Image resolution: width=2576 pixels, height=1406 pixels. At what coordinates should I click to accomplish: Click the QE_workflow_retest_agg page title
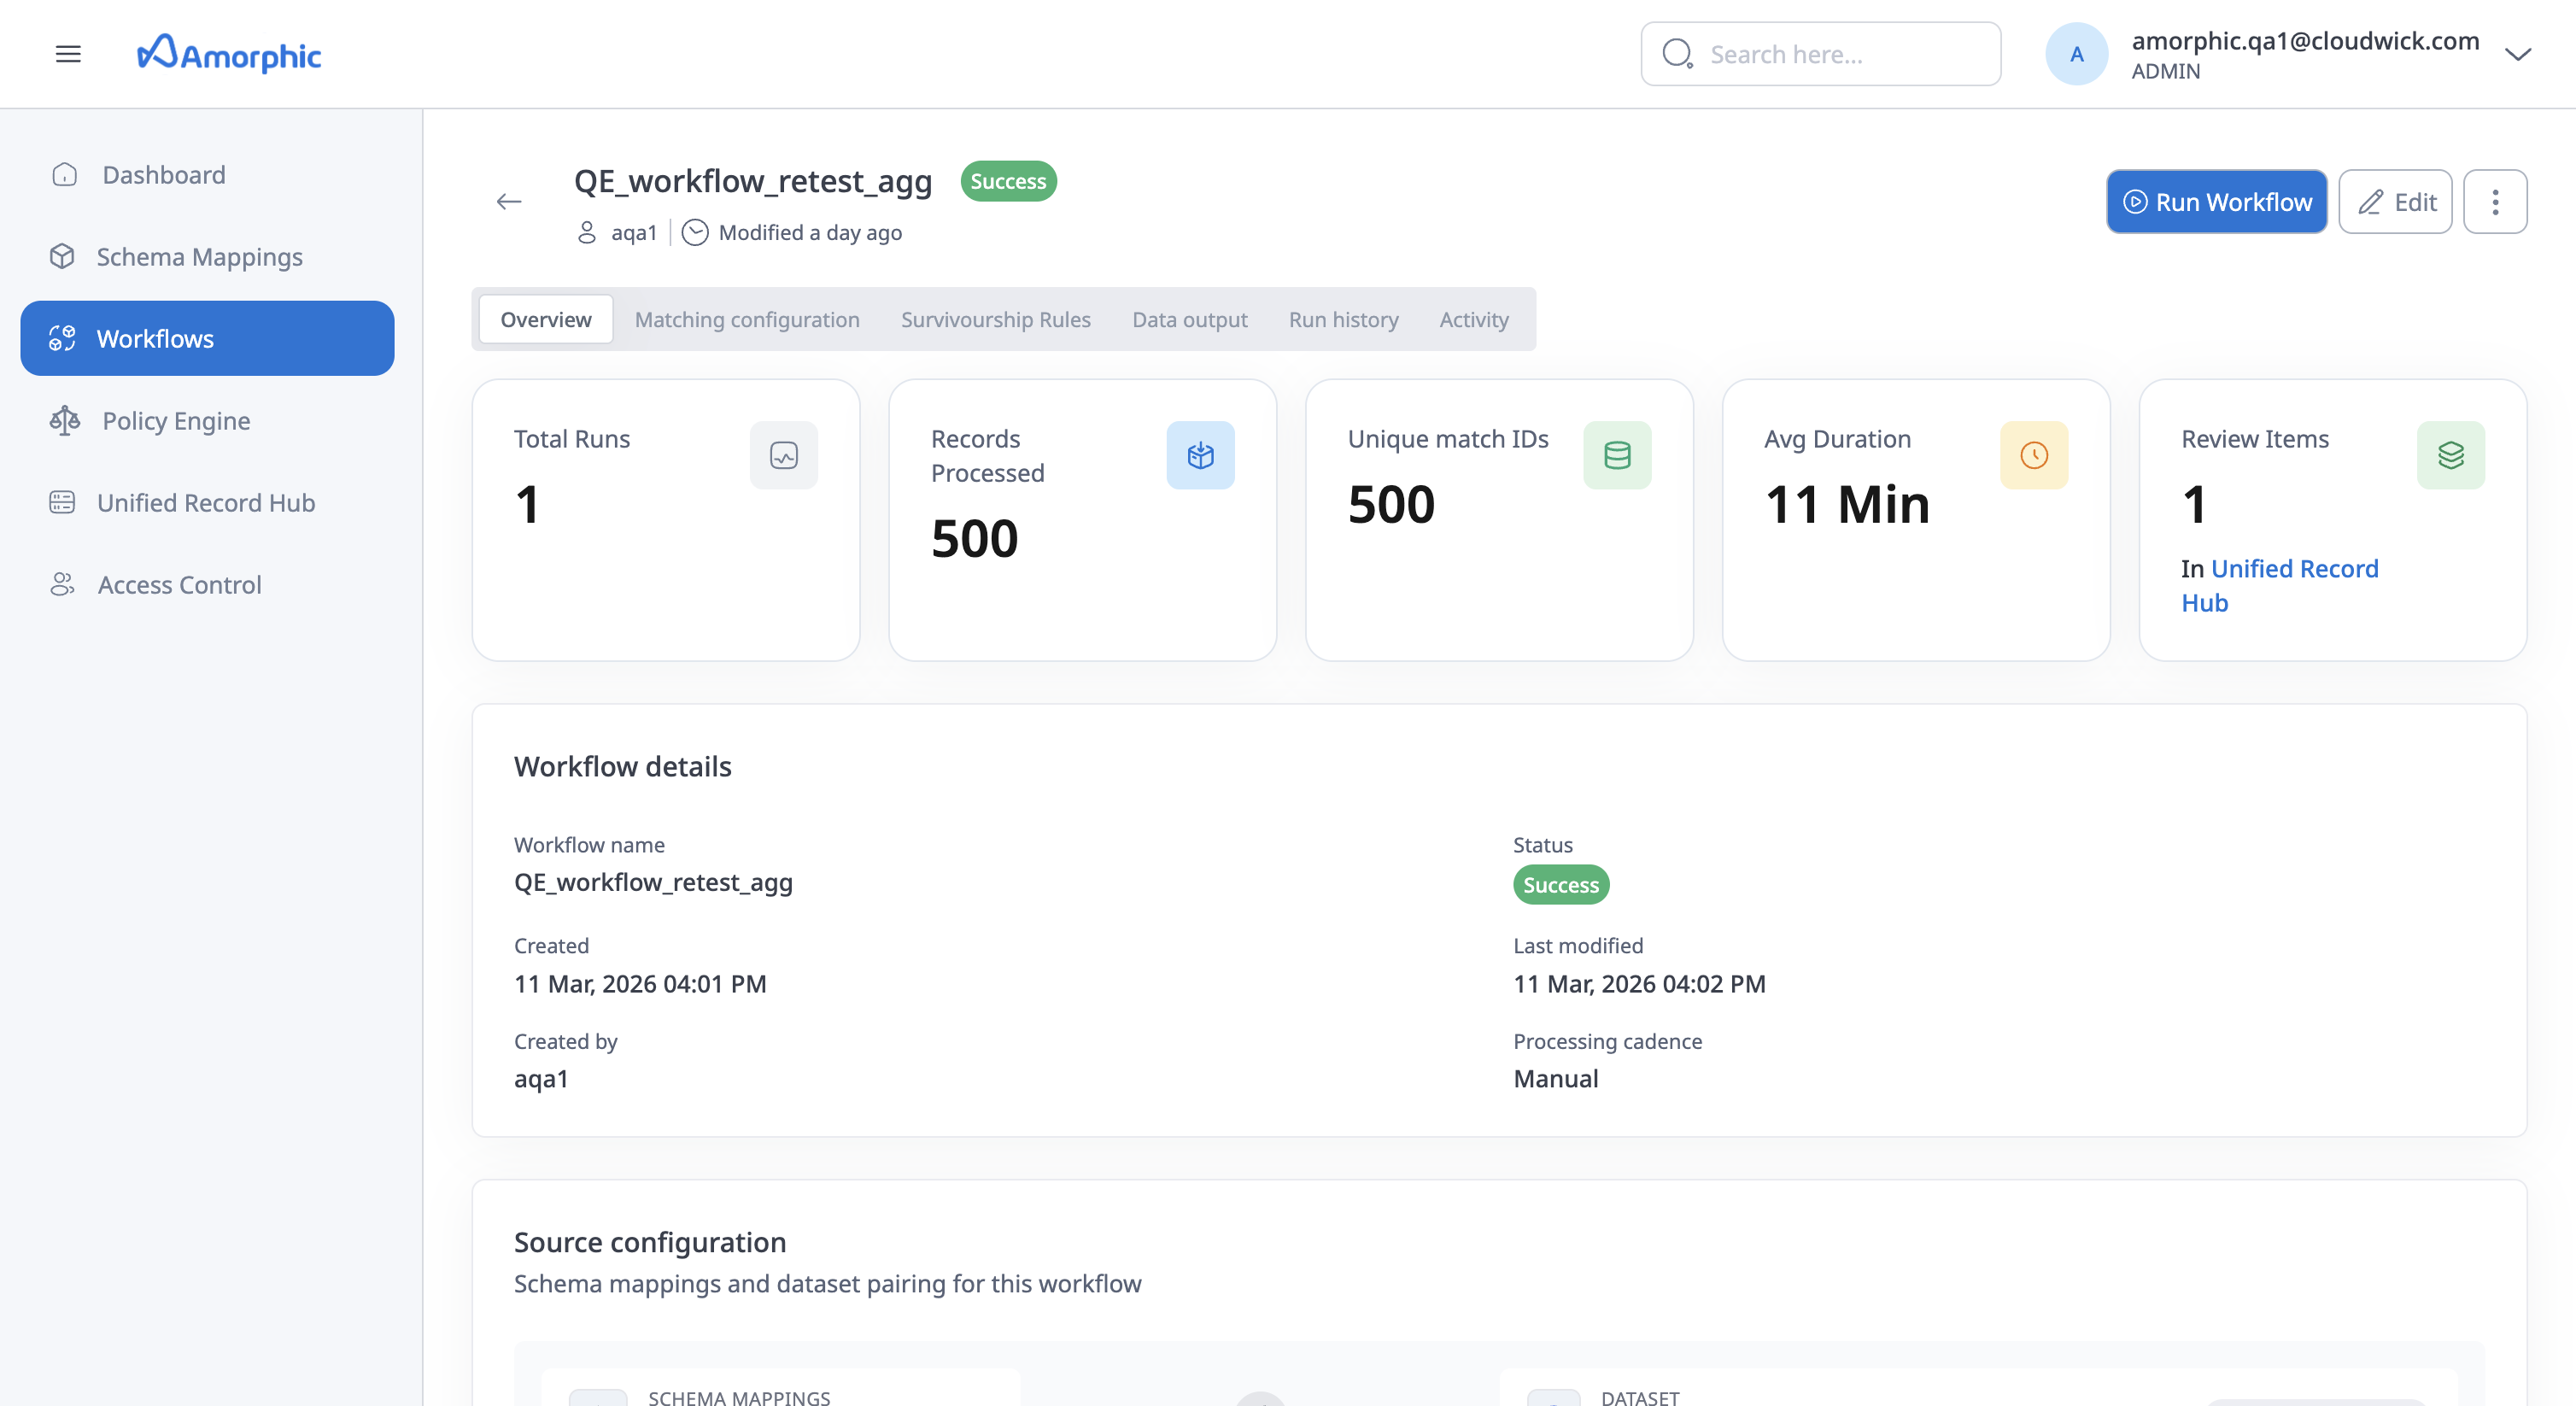click(753, 182)
